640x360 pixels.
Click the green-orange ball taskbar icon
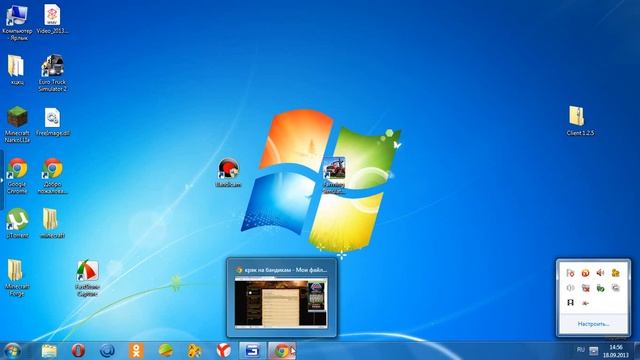point(165,351)
